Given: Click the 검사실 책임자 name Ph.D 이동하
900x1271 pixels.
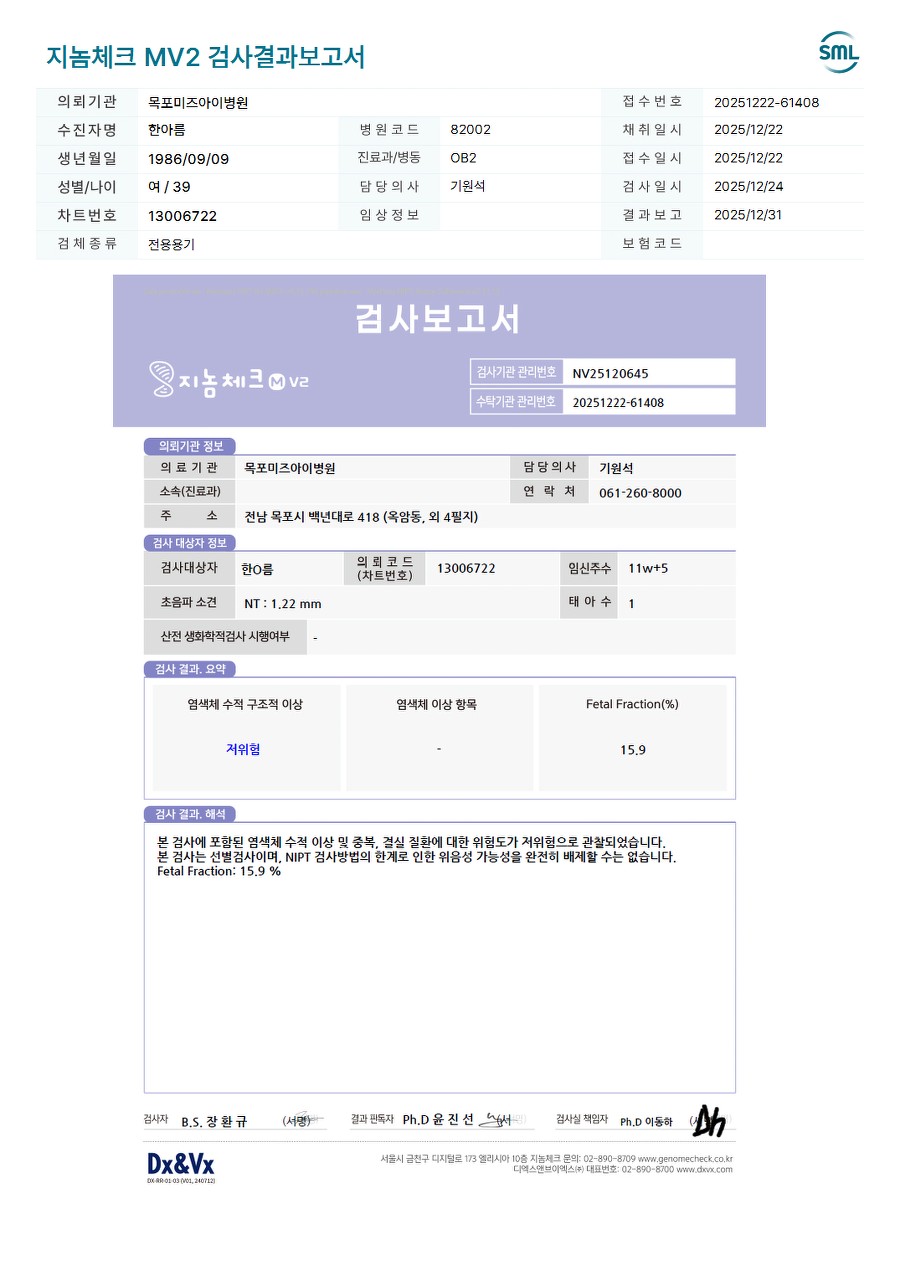Looking at the screenshot, I should pyautogui.click(x=646, y=1122).
